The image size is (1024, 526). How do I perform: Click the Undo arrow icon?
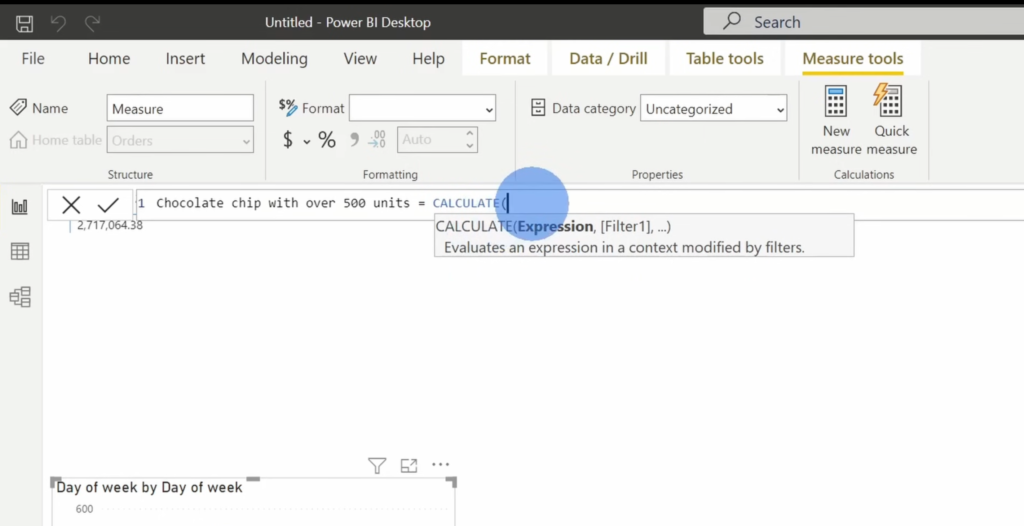click(59, 24)
